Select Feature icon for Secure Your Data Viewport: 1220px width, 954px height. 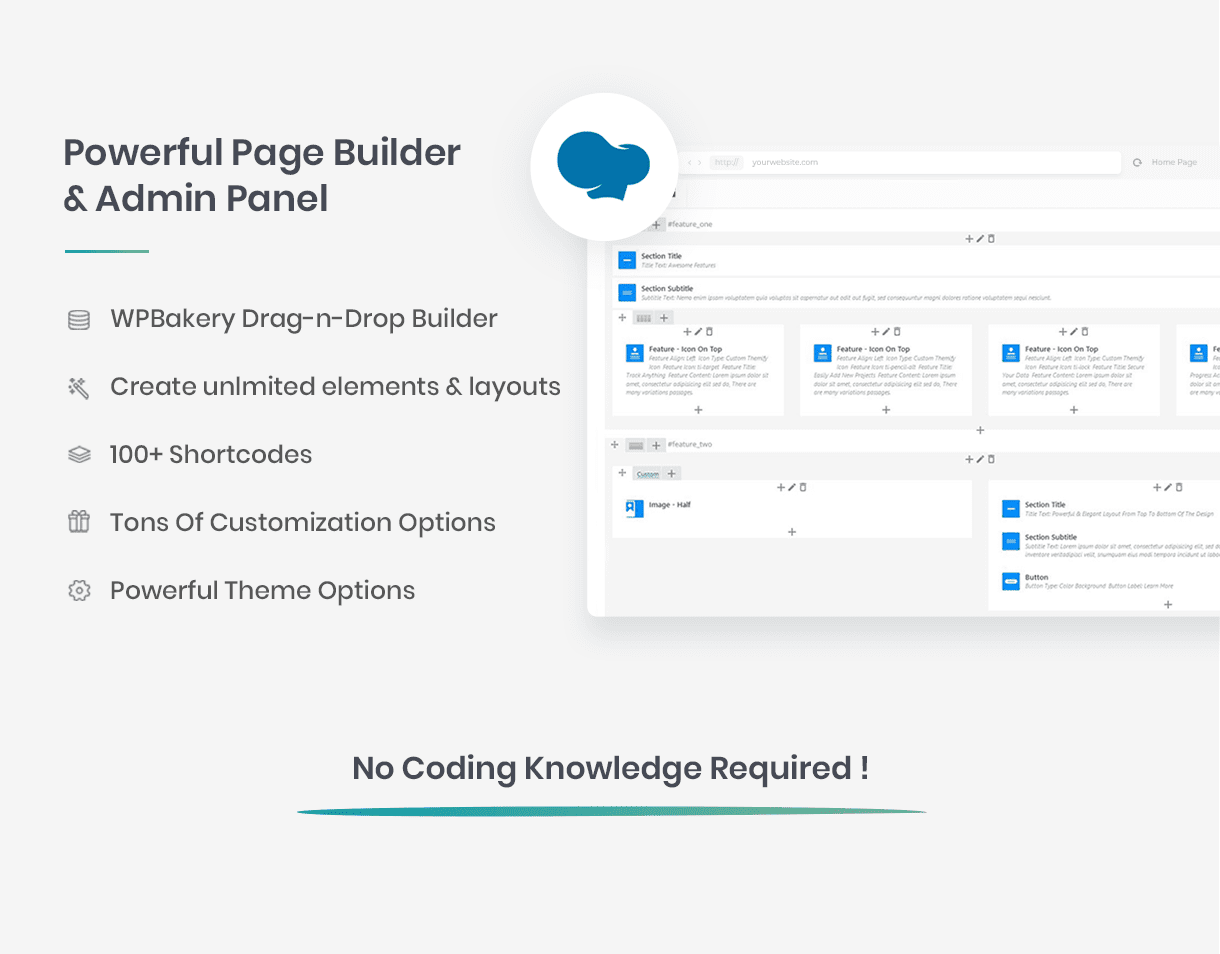[x=1010, y=353]
